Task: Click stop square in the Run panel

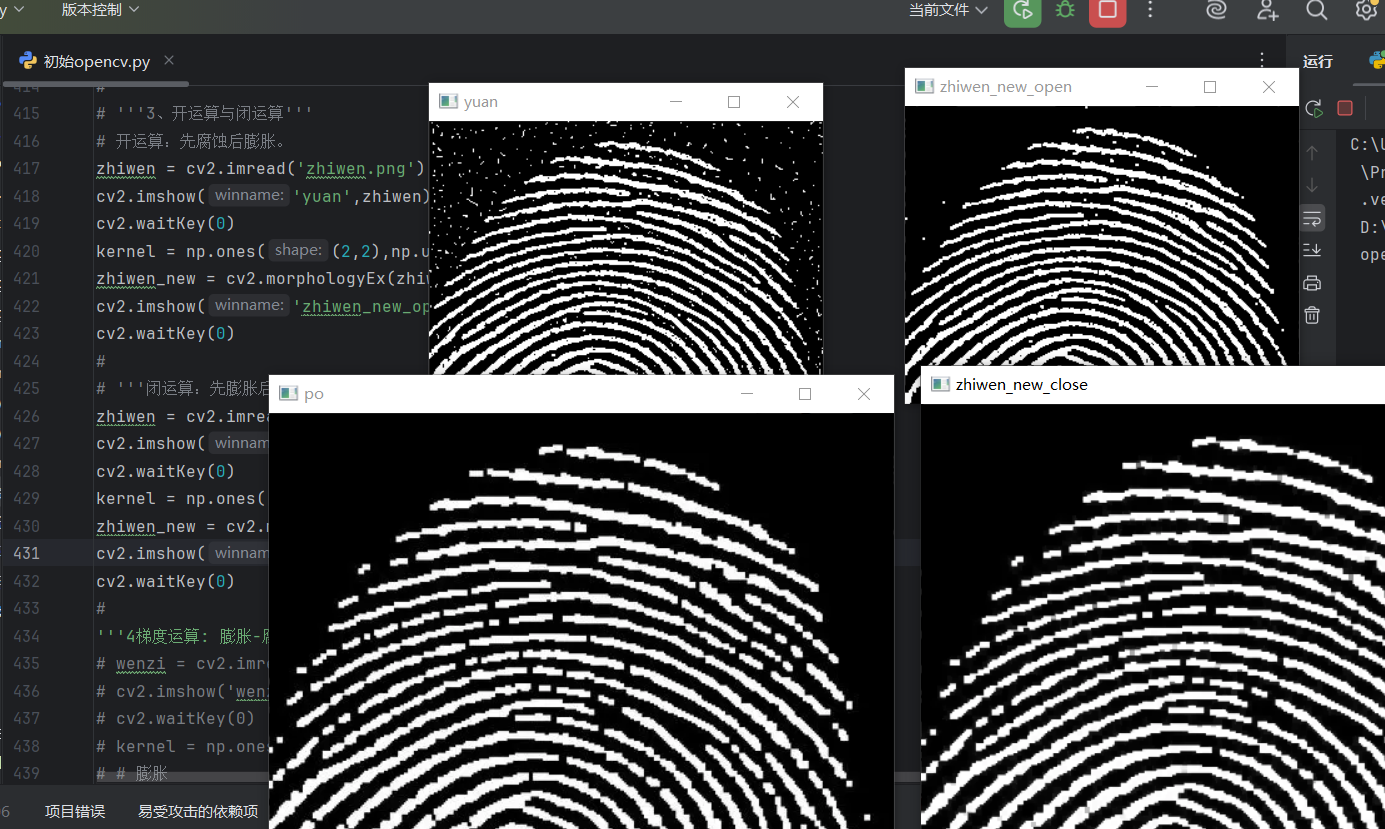Action: tap(1345, 108)
